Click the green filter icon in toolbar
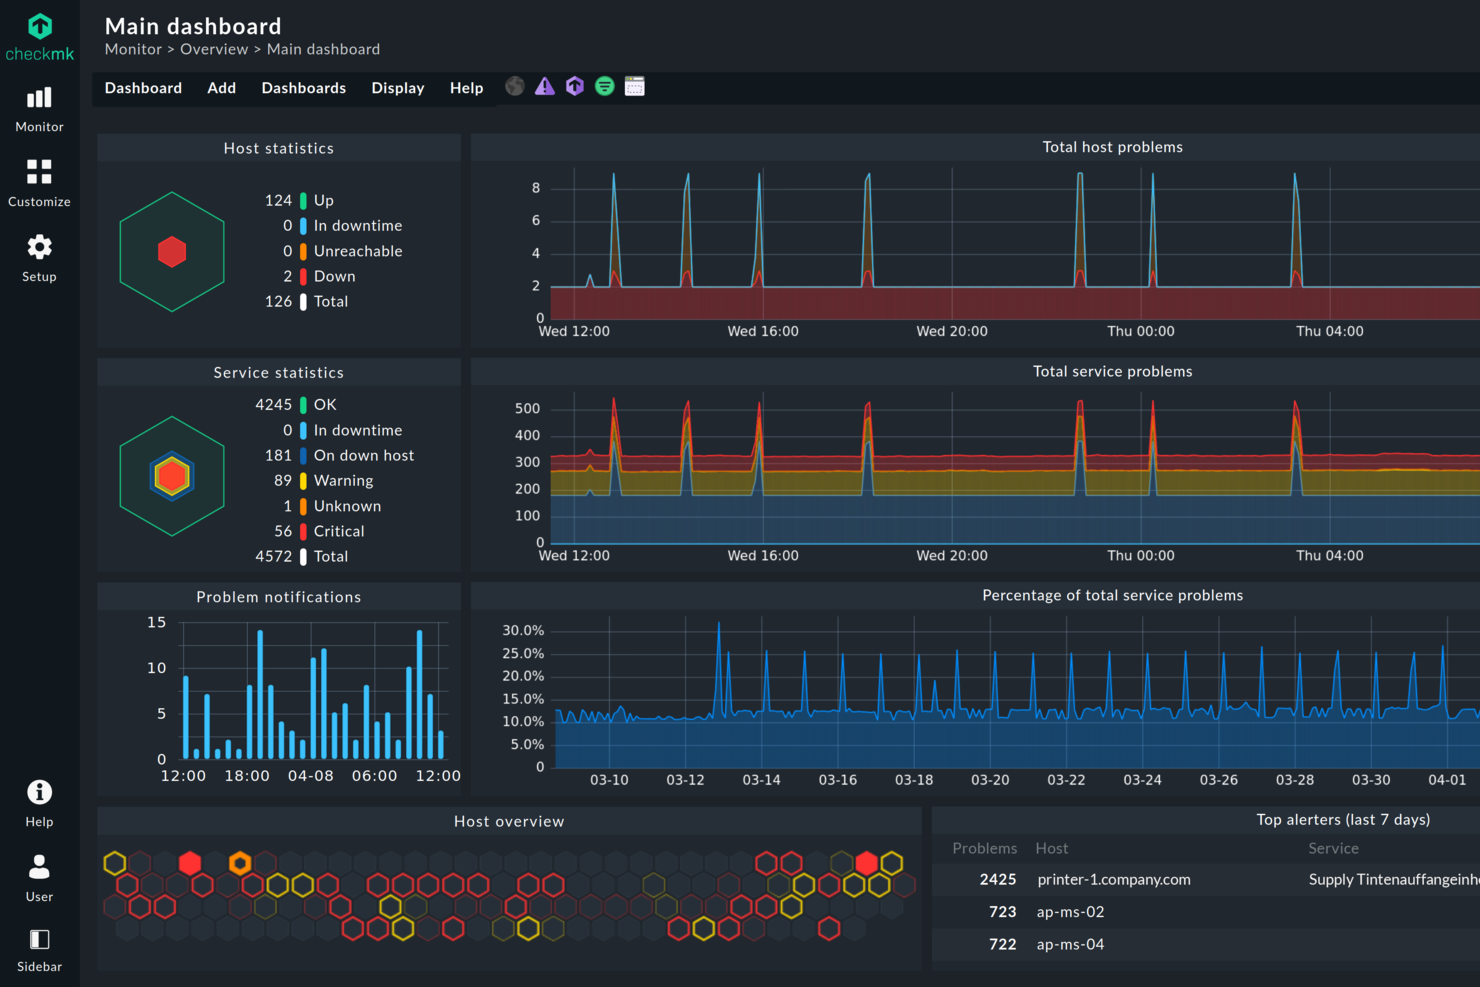 pyautogui.click(x=604, y=86)
